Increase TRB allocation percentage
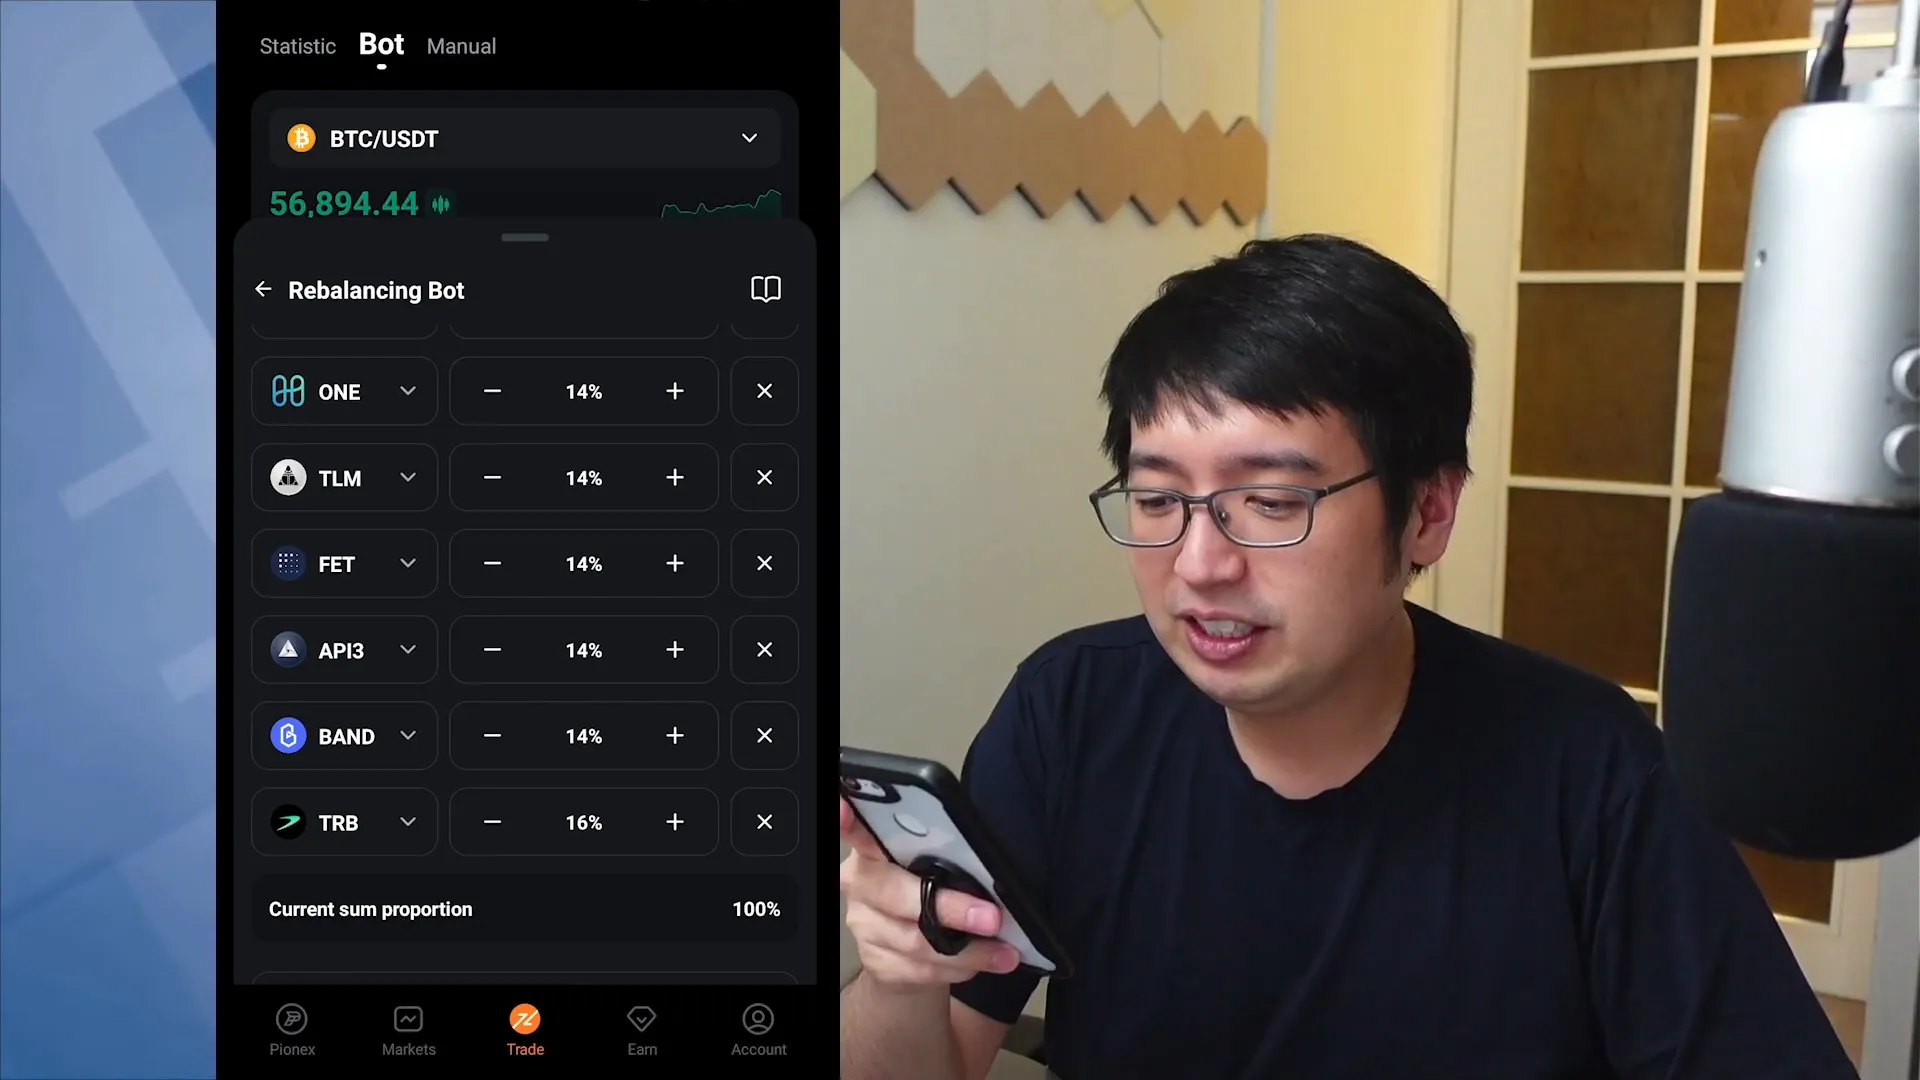 pyautogui.click(x=674, y=822)
